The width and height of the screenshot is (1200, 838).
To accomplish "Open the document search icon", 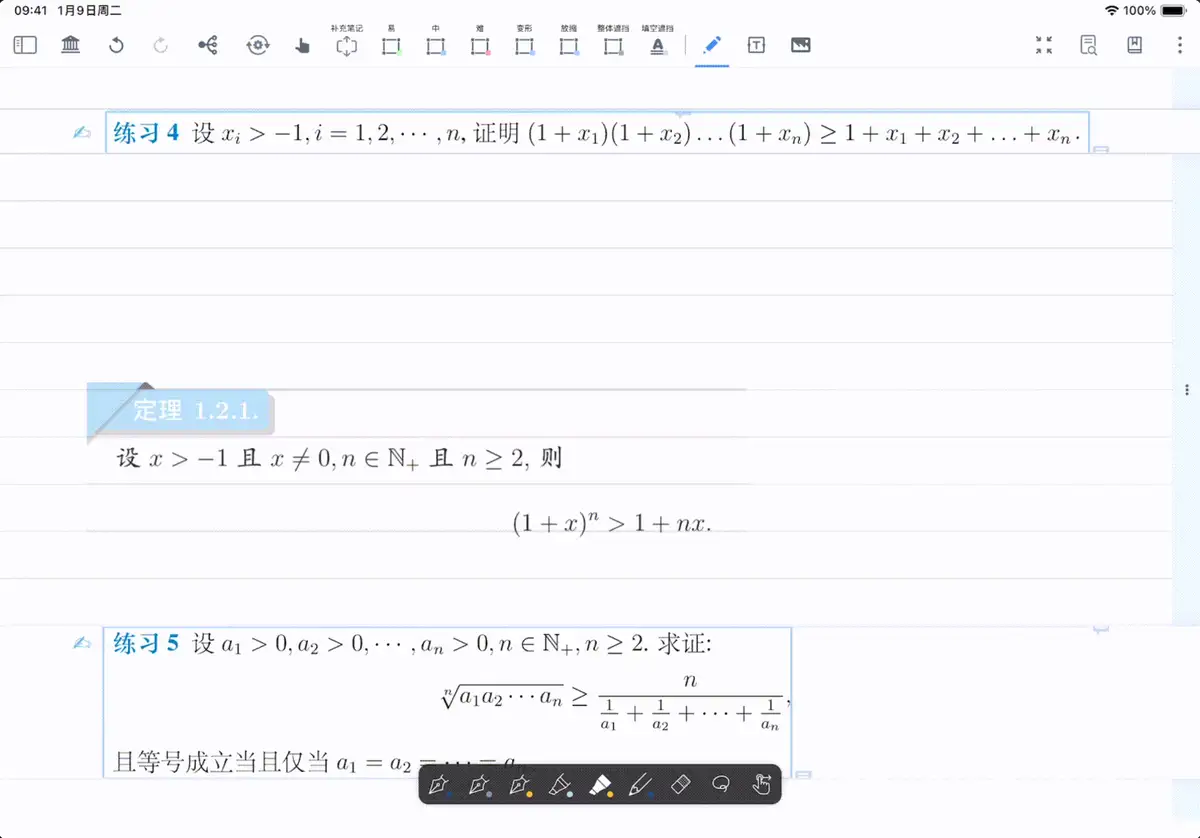I will pos(1089,45).
